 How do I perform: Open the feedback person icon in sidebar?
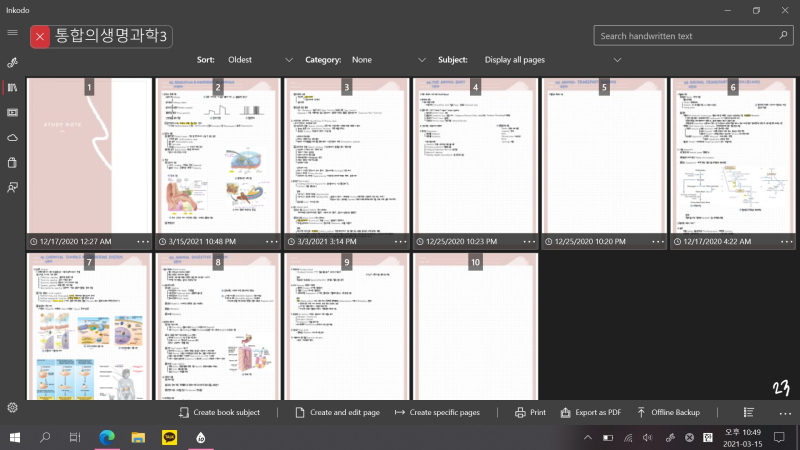[x=12, y=188]
